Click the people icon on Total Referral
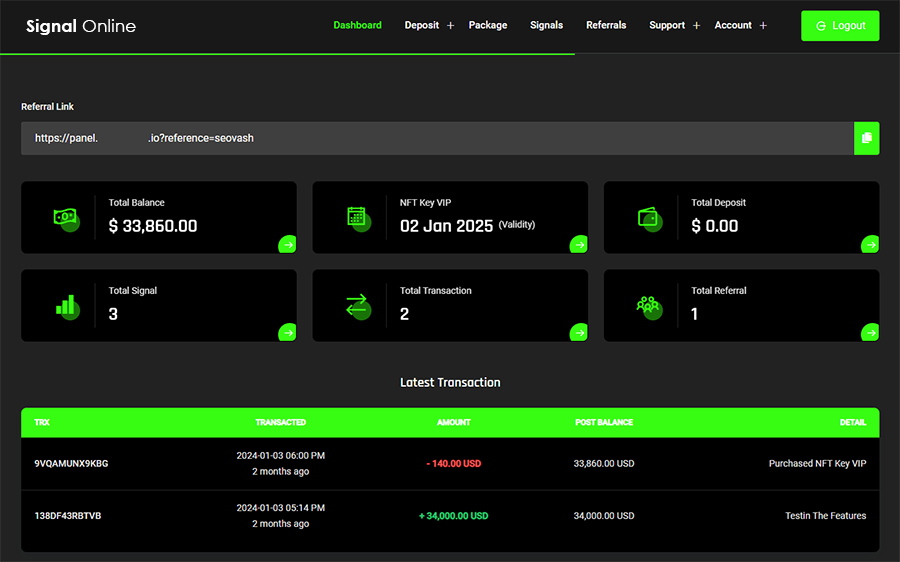Image resolution: width=900 pixels, height=562 pixels. click(648, 305)
